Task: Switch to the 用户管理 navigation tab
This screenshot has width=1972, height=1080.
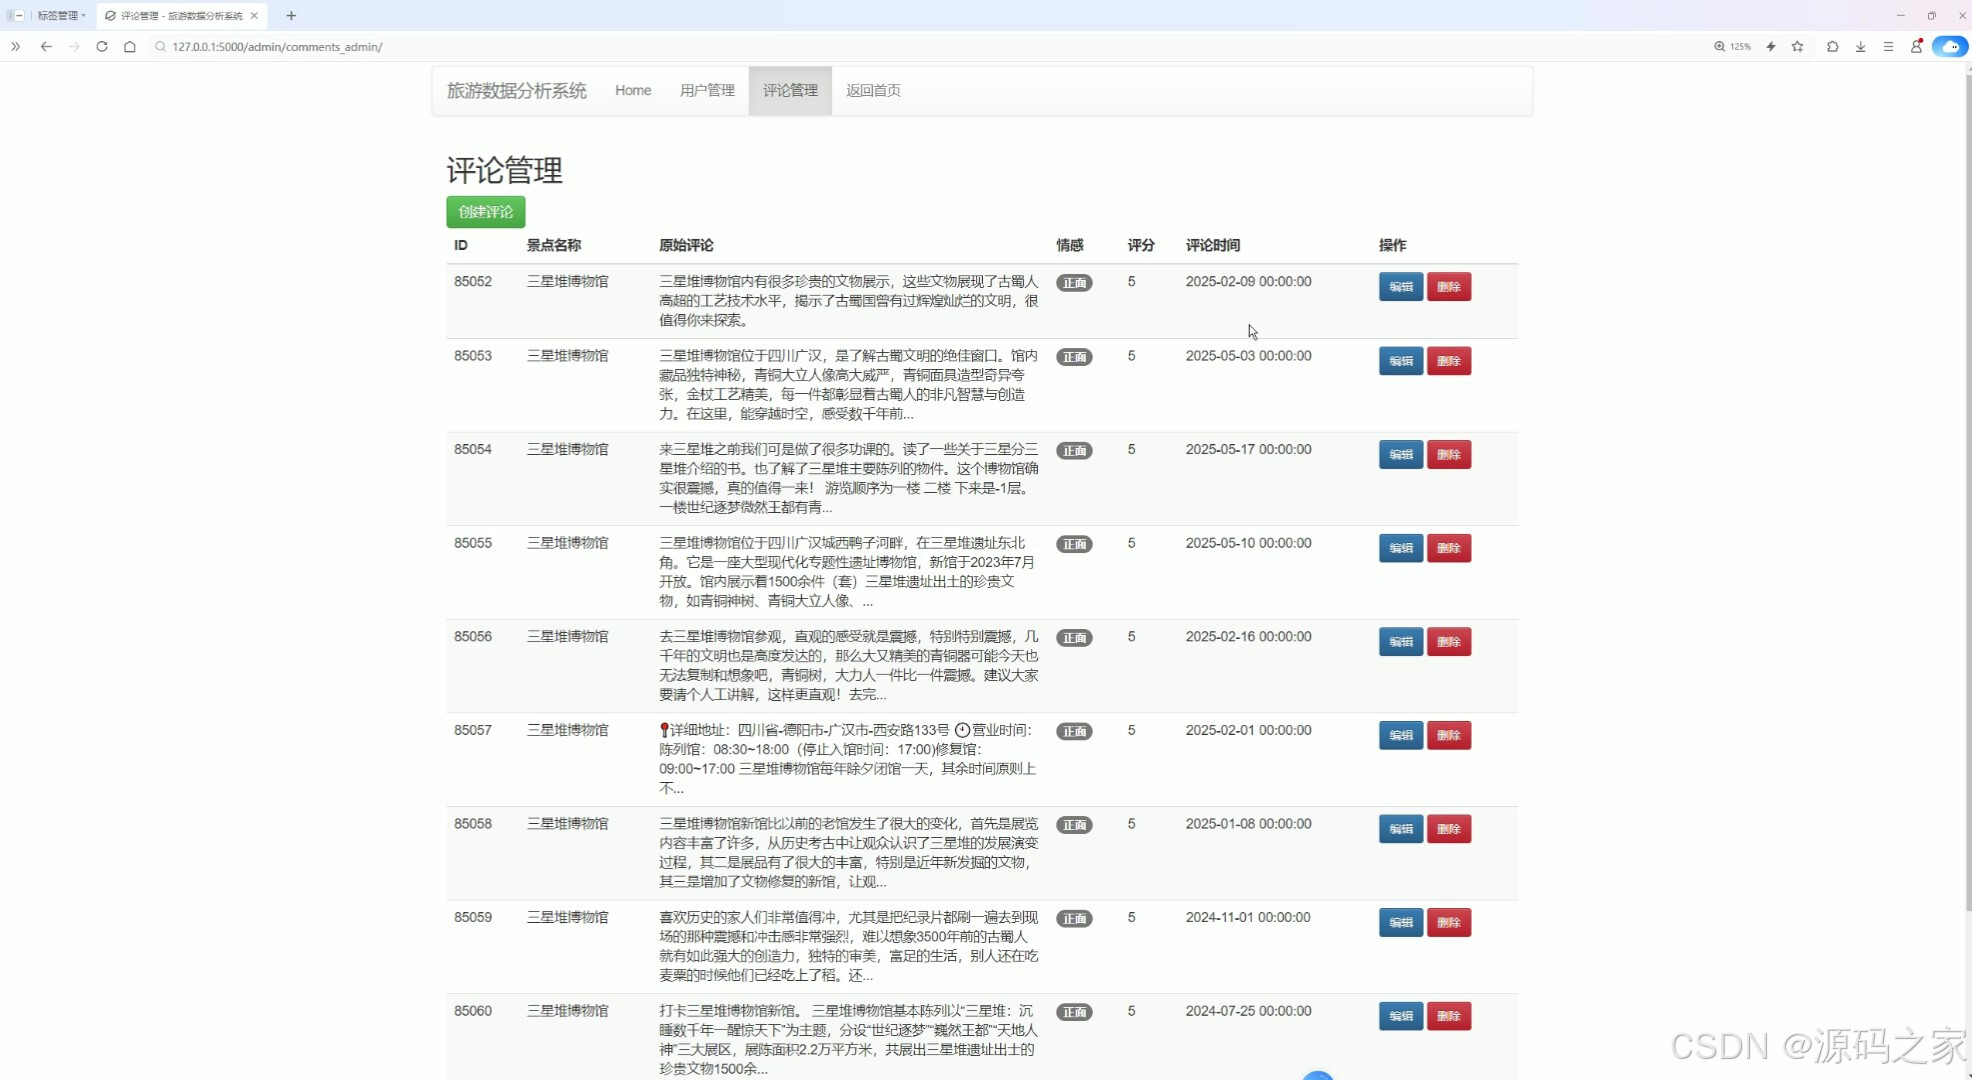Action: click(x=706, y=90)
